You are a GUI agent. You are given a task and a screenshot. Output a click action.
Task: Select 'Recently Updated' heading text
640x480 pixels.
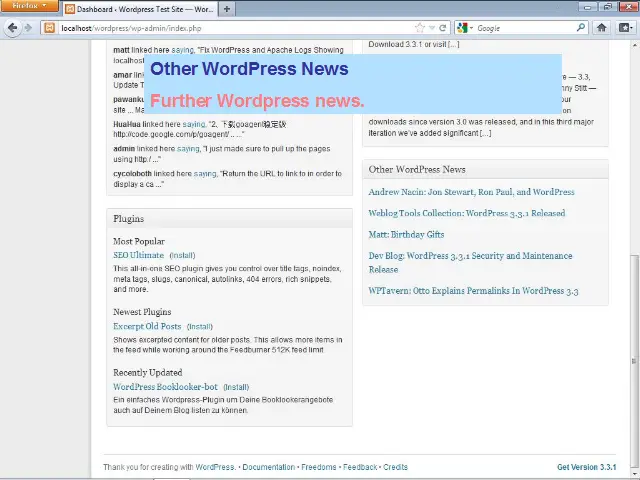click(148, 372)
